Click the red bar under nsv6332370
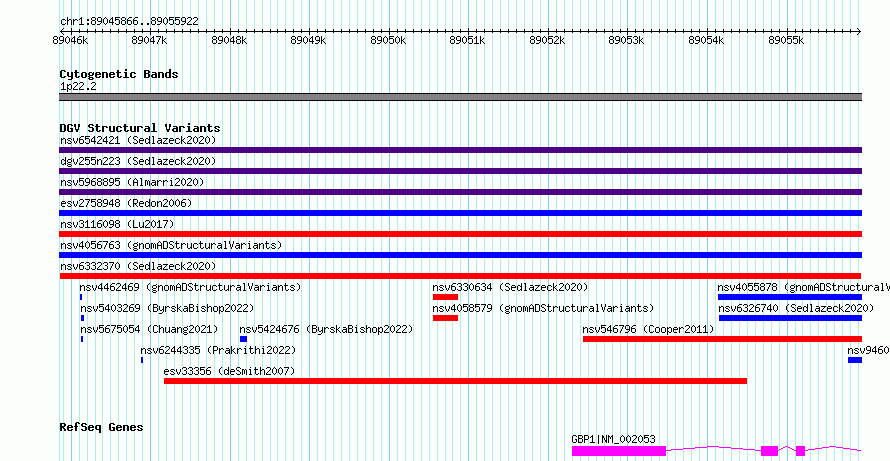 [x=460, y=276]
